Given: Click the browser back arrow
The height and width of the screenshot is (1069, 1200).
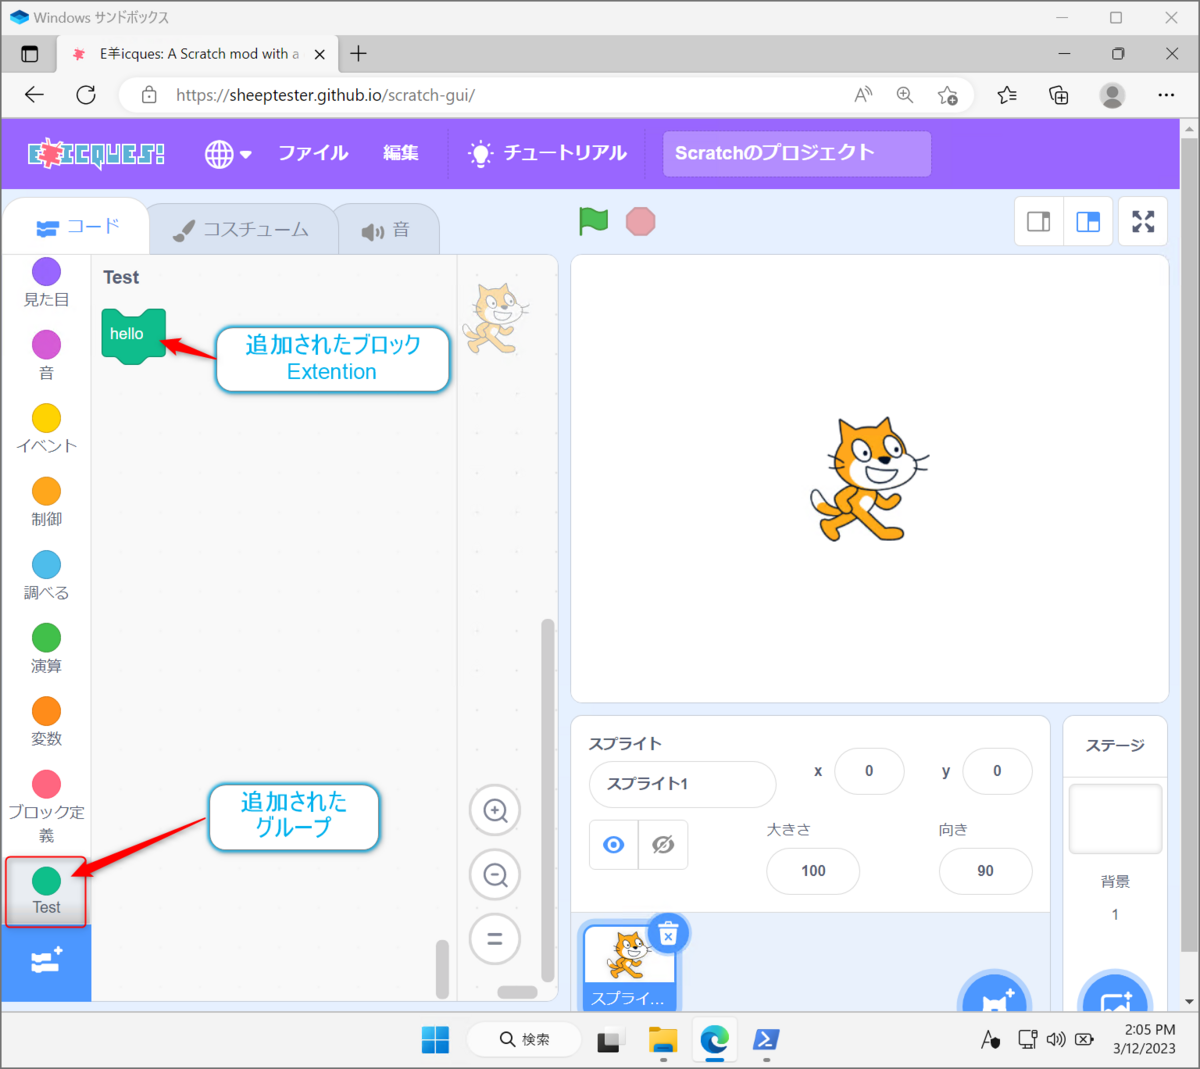Looking at the screenshot, I should point(35,95).
